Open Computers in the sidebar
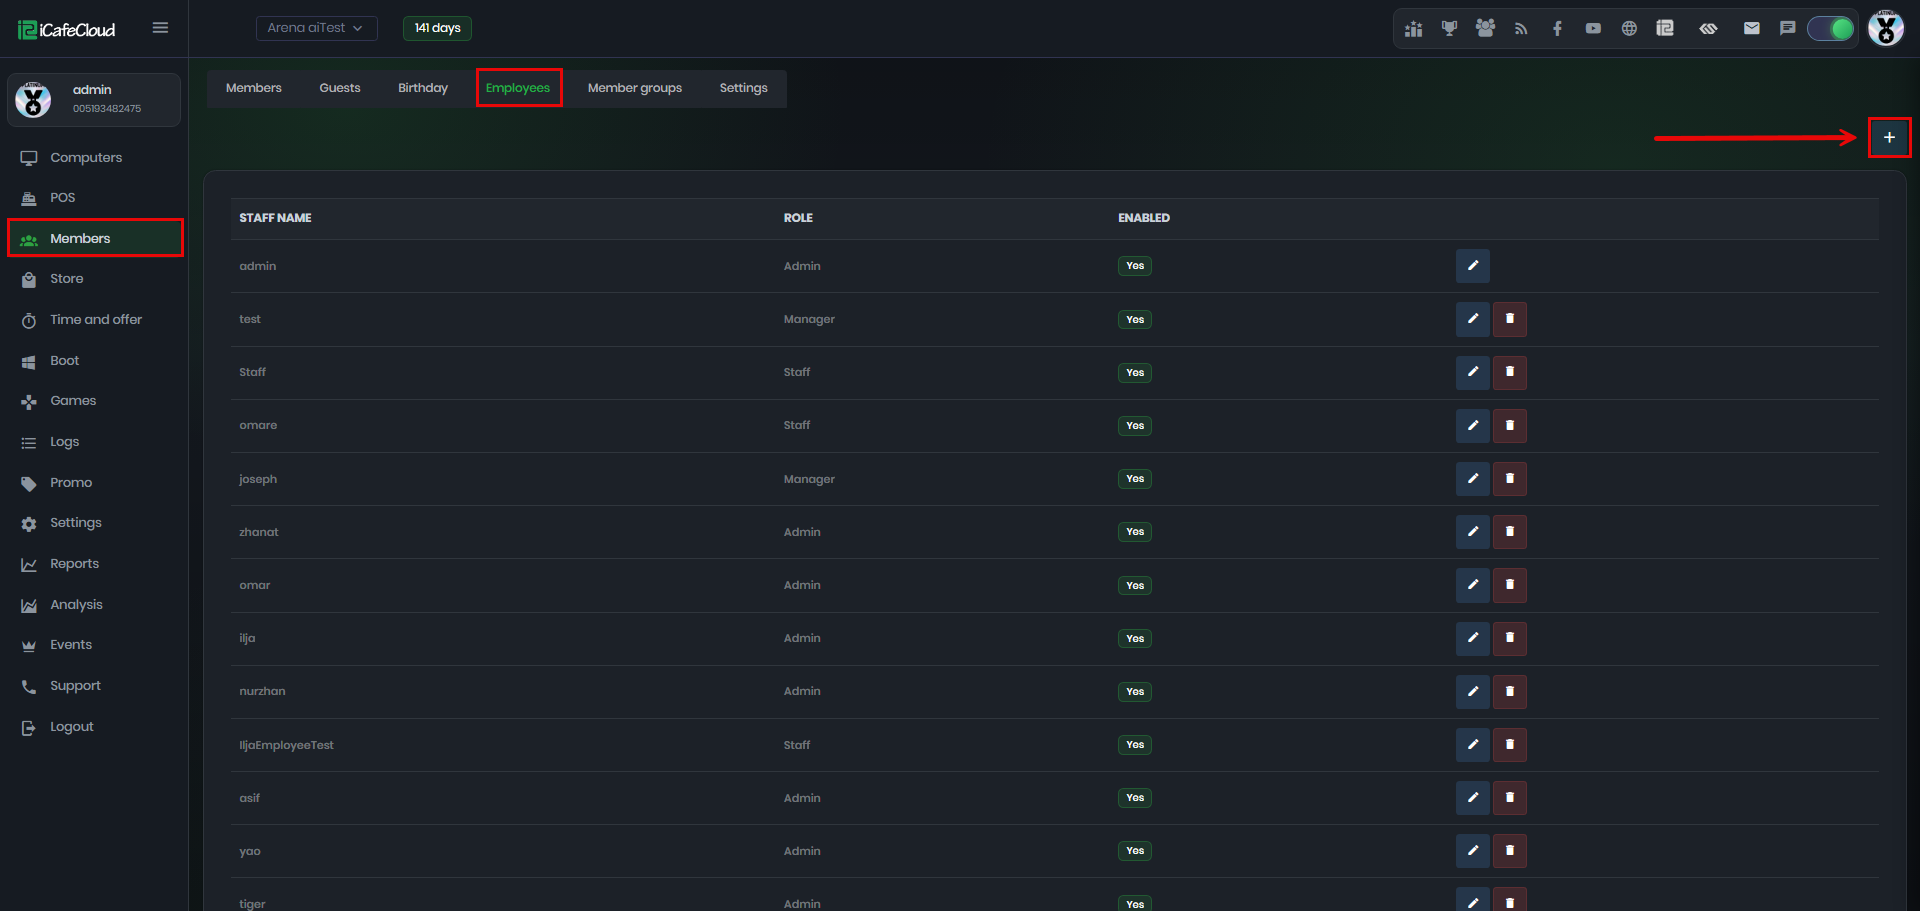1920x911 pixels. click(x=94, y=158)
